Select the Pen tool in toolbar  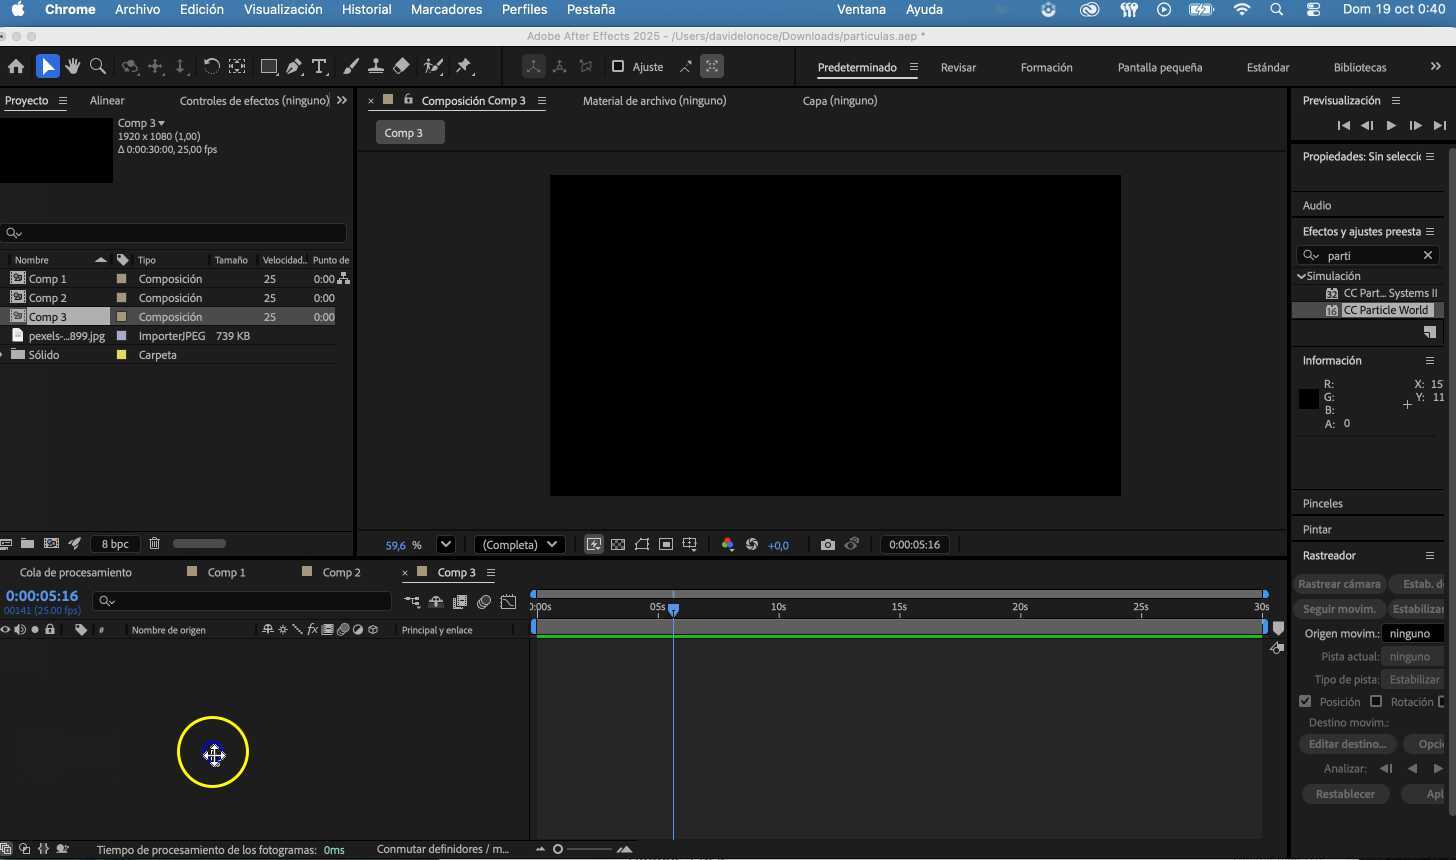click(x=294, y=67)
